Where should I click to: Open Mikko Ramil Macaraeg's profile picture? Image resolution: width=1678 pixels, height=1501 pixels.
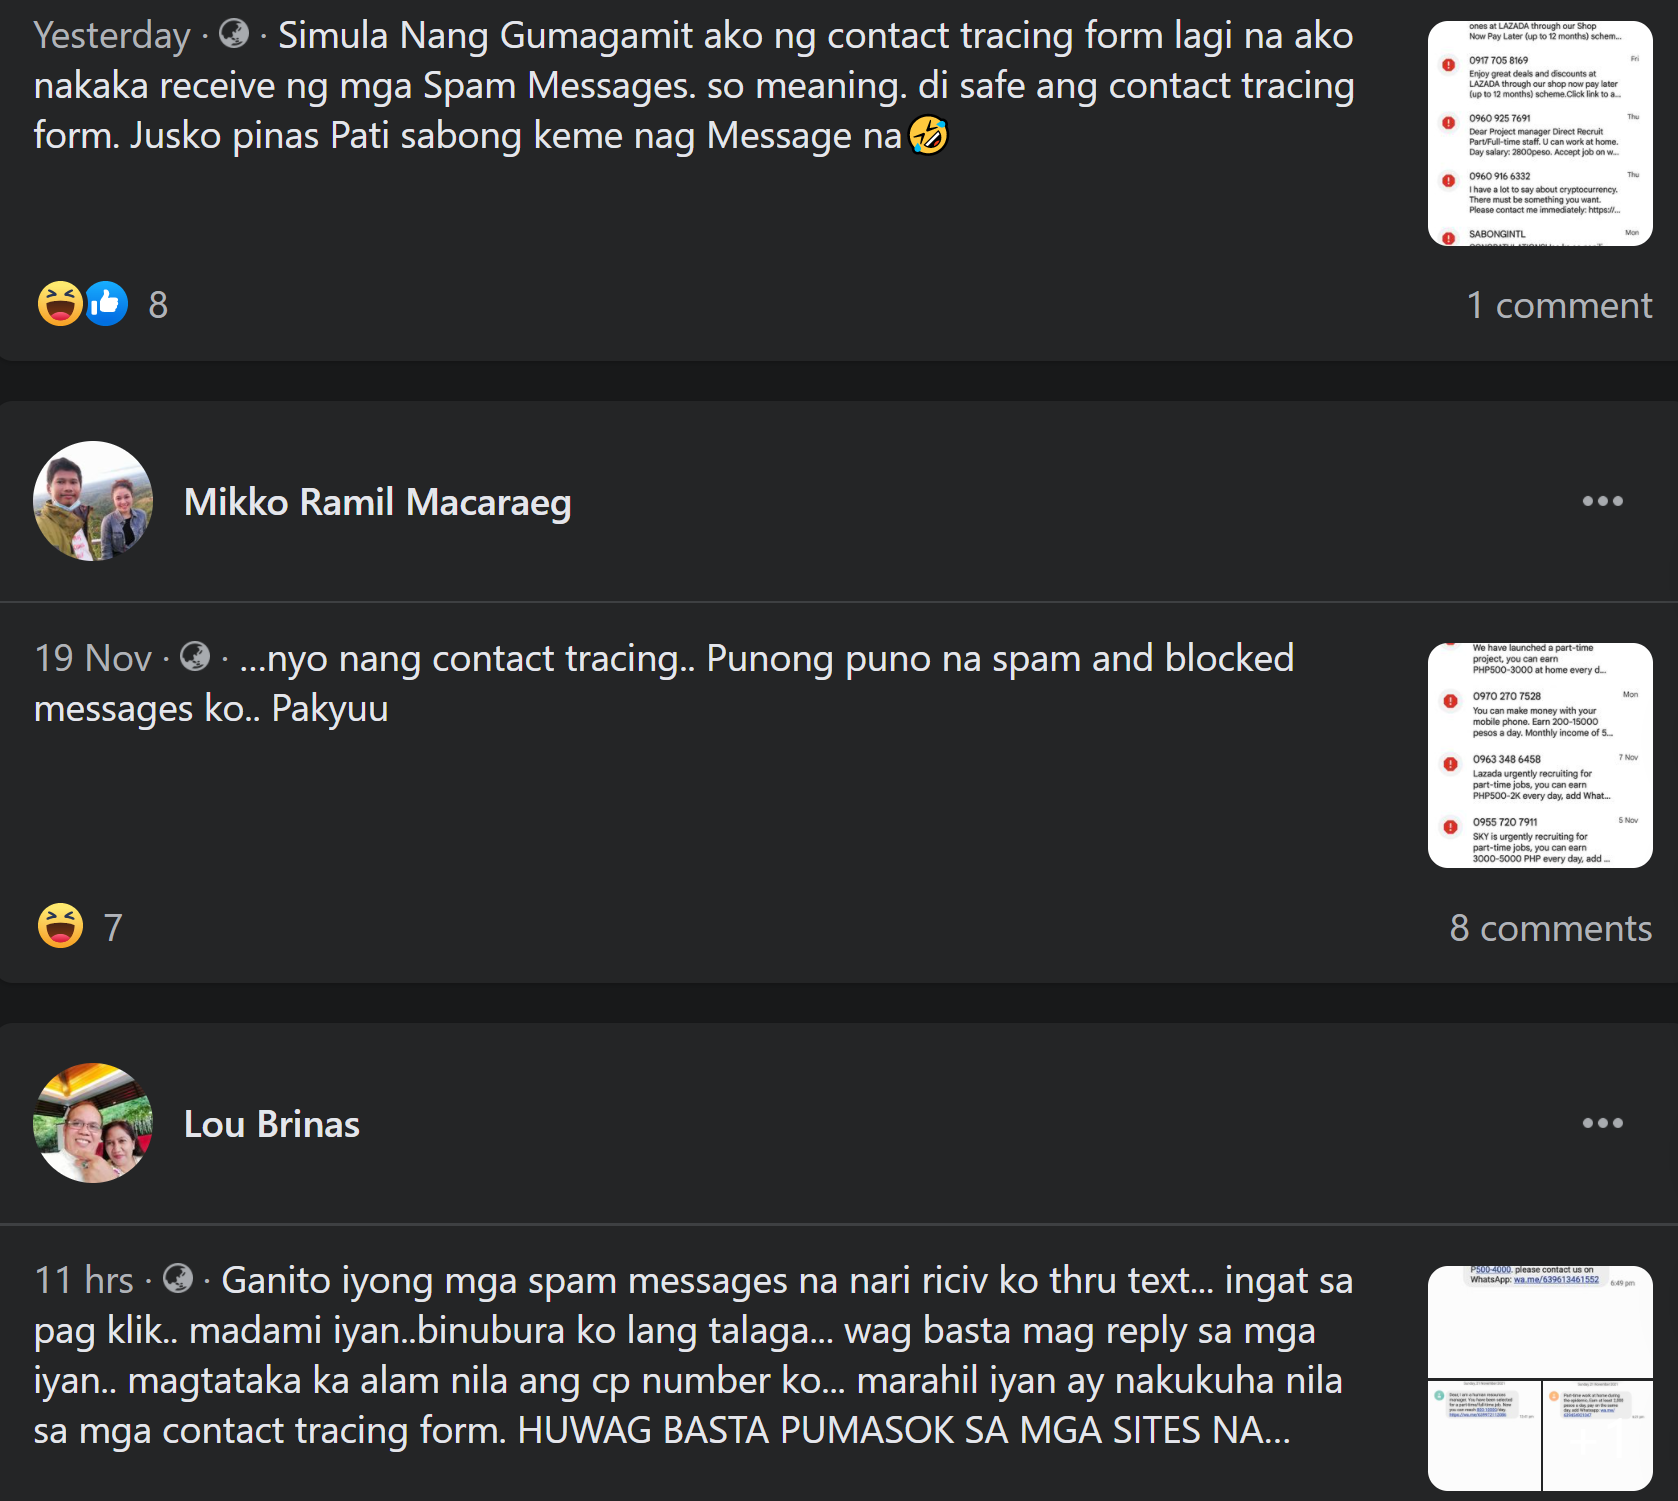[x=93, y=501]
